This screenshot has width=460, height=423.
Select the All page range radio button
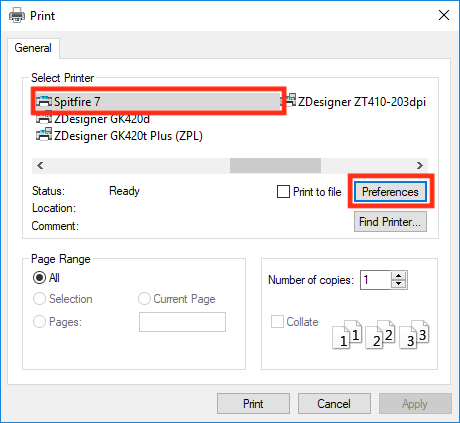point(39,278)
